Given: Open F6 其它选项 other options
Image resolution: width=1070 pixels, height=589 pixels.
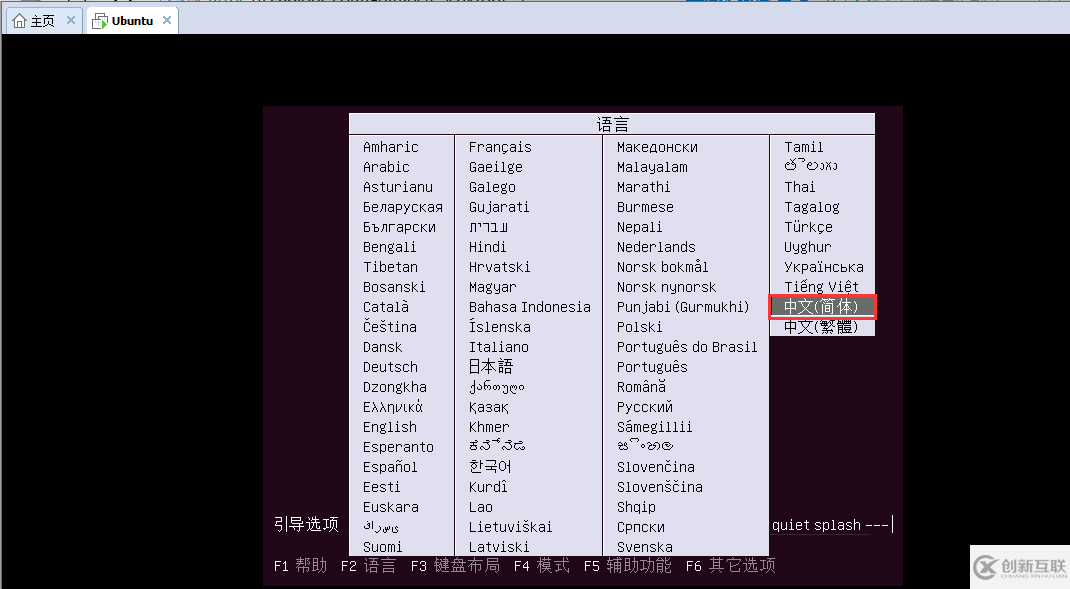Looking at the screenshot, I should coord(733,565).
